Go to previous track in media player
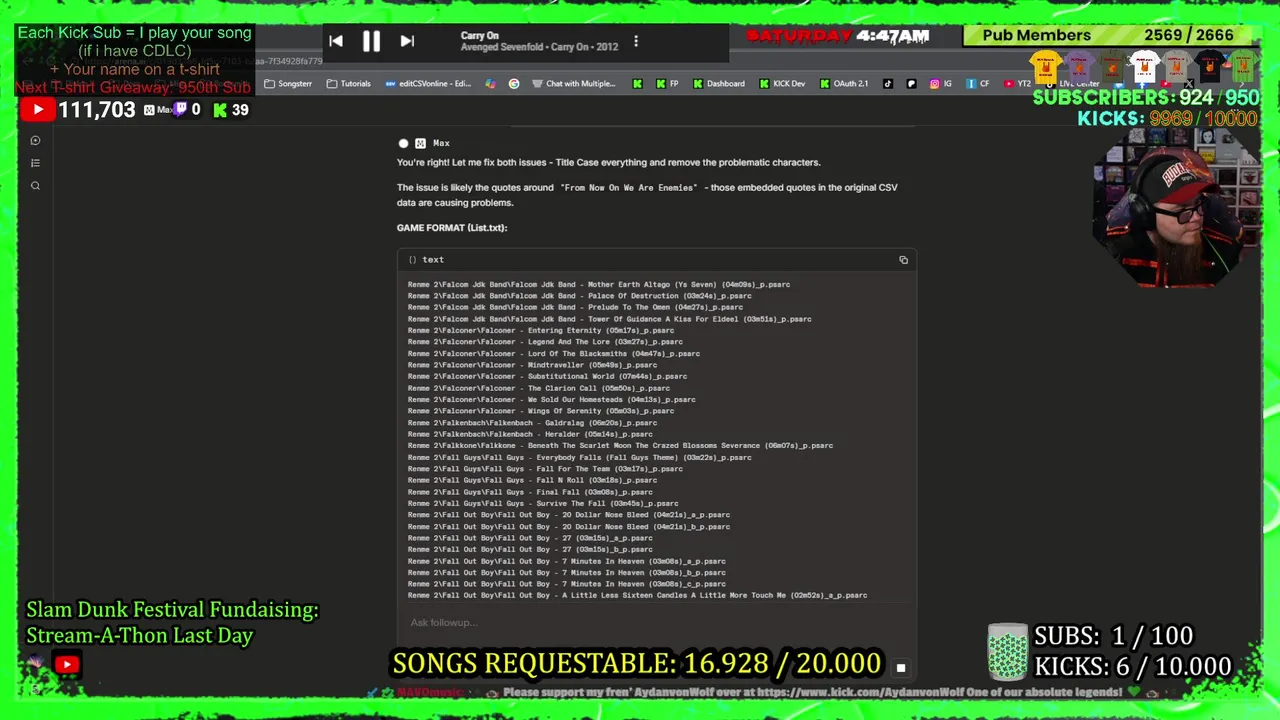1280x720 pixels. (336, 41)
